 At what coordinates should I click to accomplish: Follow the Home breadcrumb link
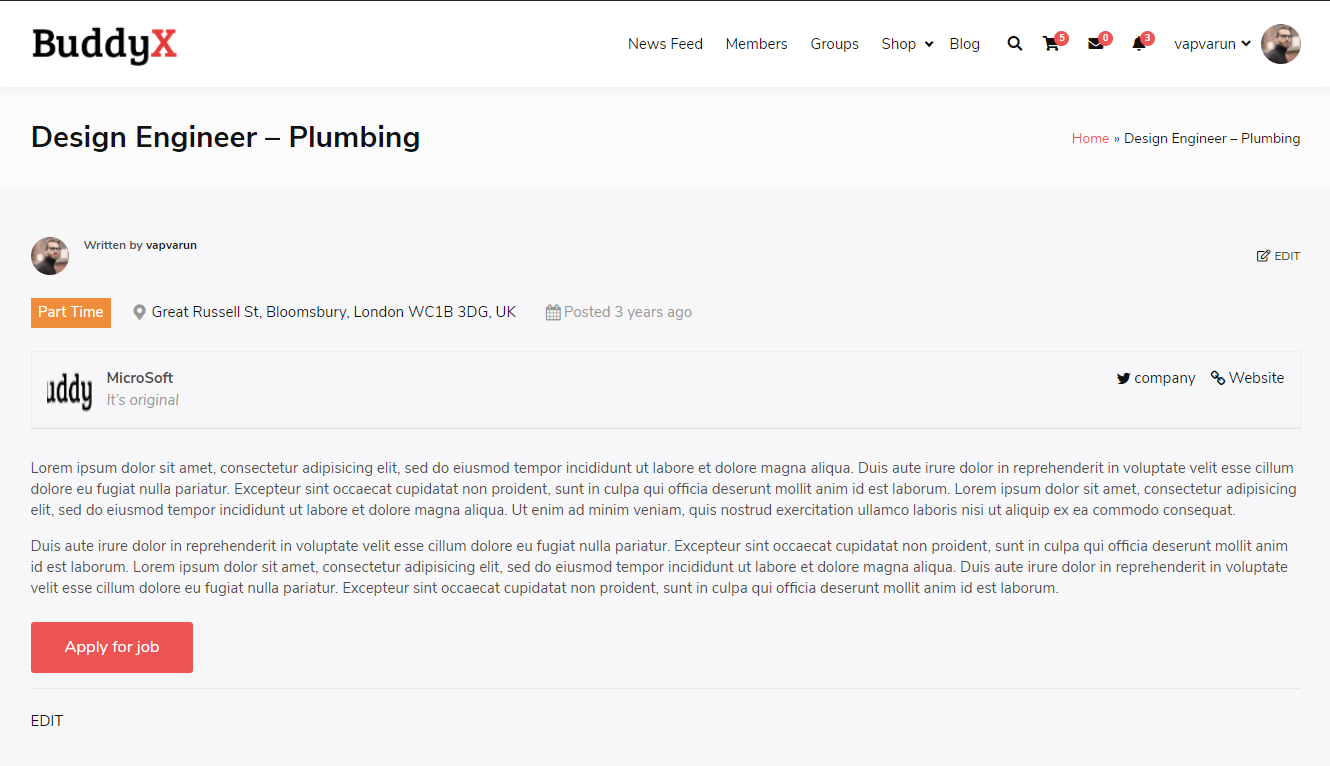[1090, 139]
